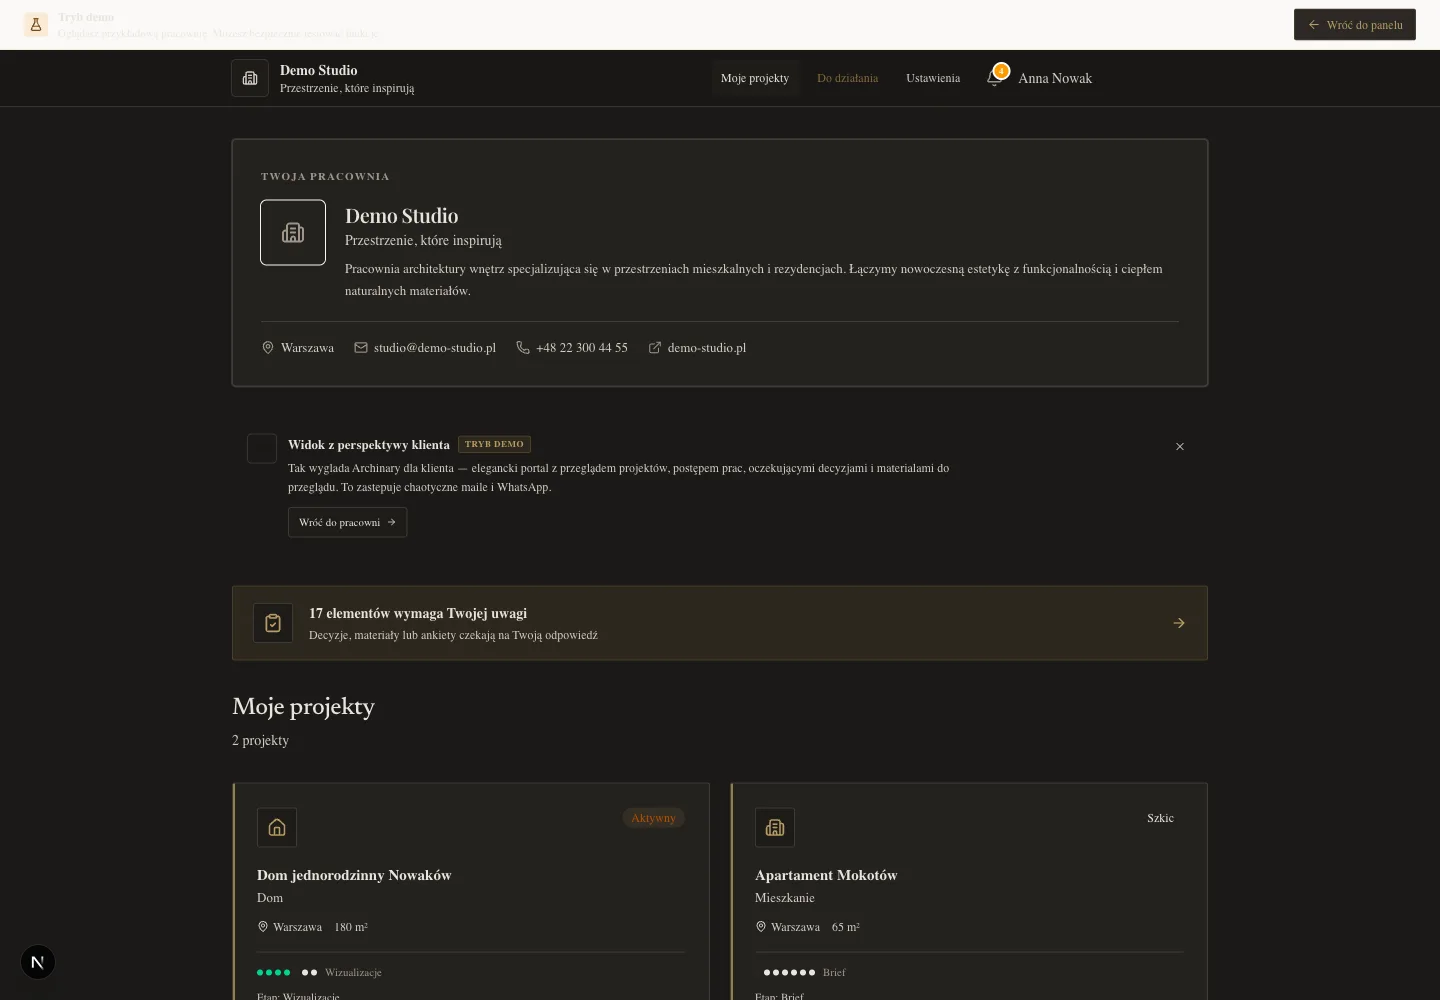Click the Demo Studio heading in studio card
The image size is (1440, 1000).
[401, 216]
